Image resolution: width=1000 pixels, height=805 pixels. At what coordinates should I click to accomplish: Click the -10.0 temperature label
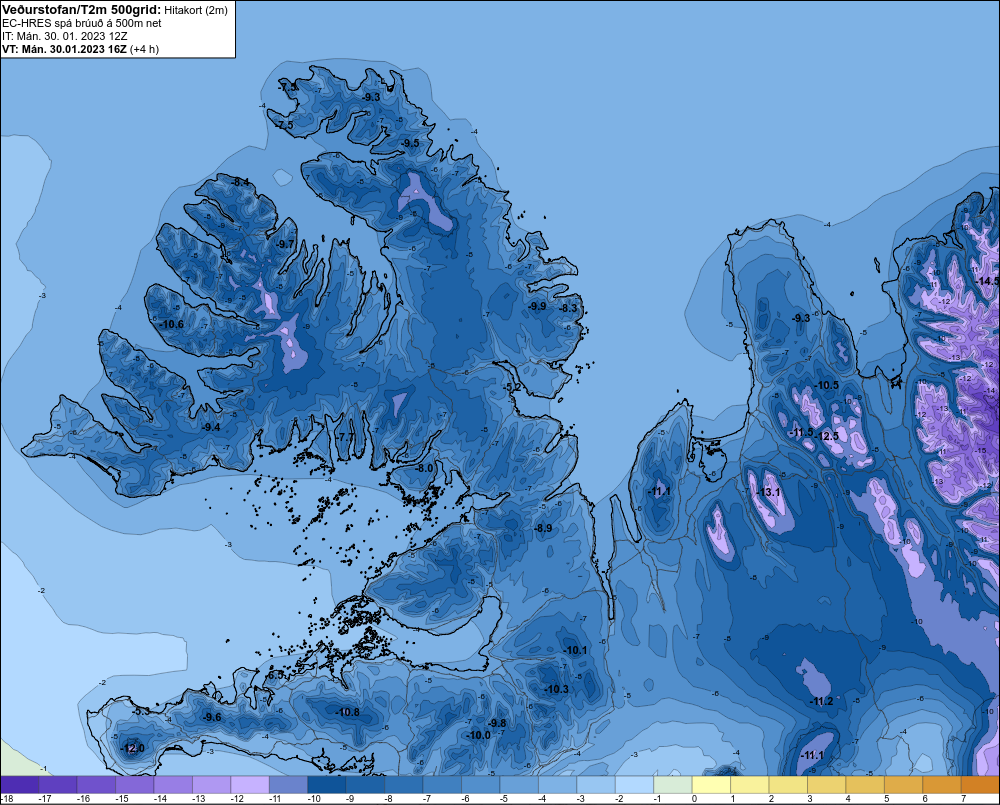tap(479, 735)
